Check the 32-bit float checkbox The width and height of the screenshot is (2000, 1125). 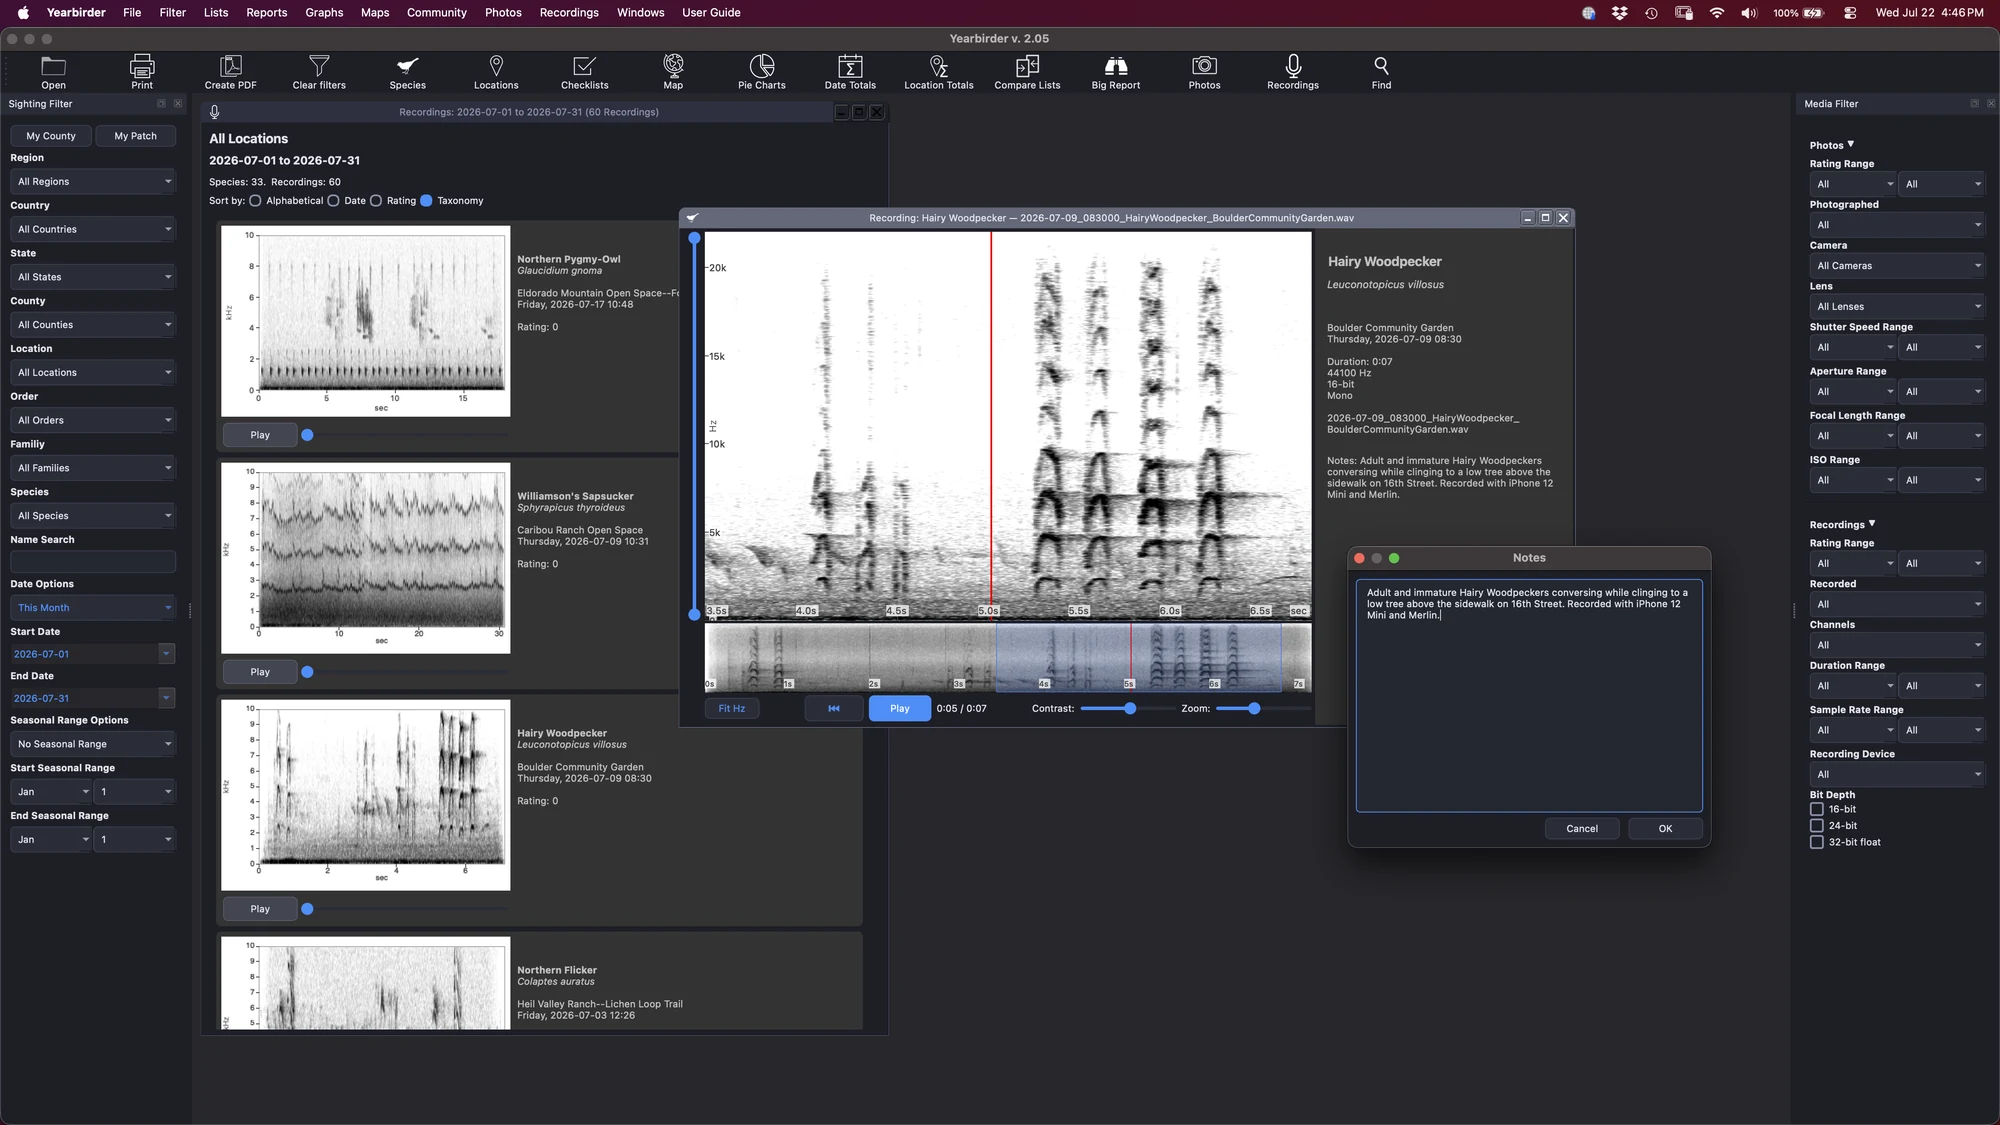pyautogui.click(x=1817, y=843)
